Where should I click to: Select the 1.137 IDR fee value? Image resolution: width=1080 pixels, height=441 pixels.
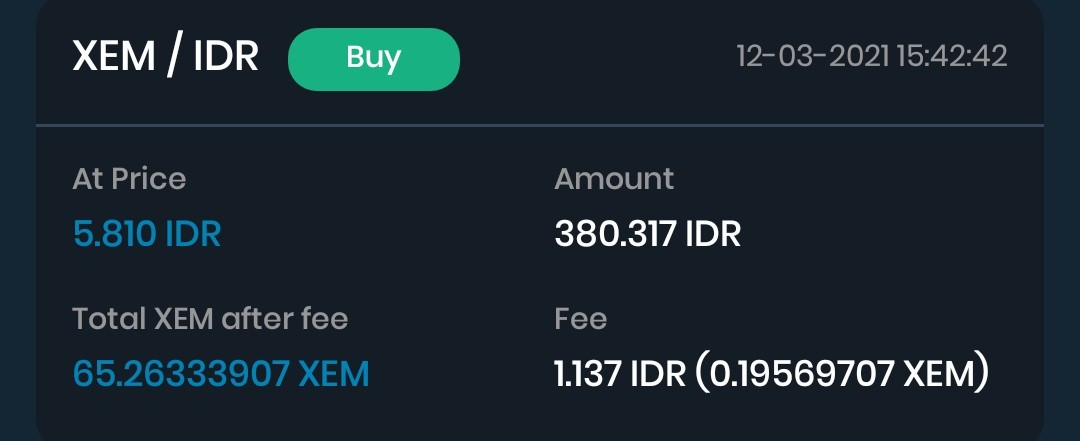click(620, 374)
